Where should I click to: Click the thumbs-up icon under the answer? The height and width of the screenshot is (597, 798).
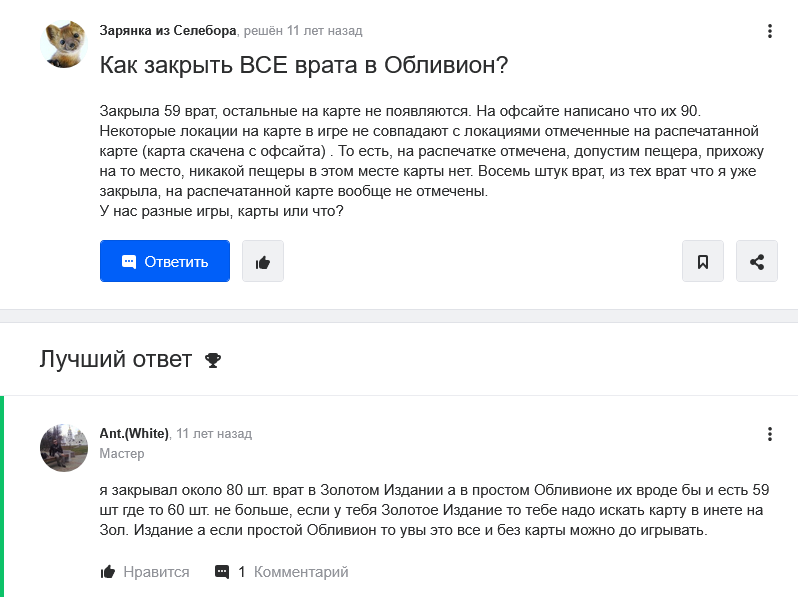[108, 572]
